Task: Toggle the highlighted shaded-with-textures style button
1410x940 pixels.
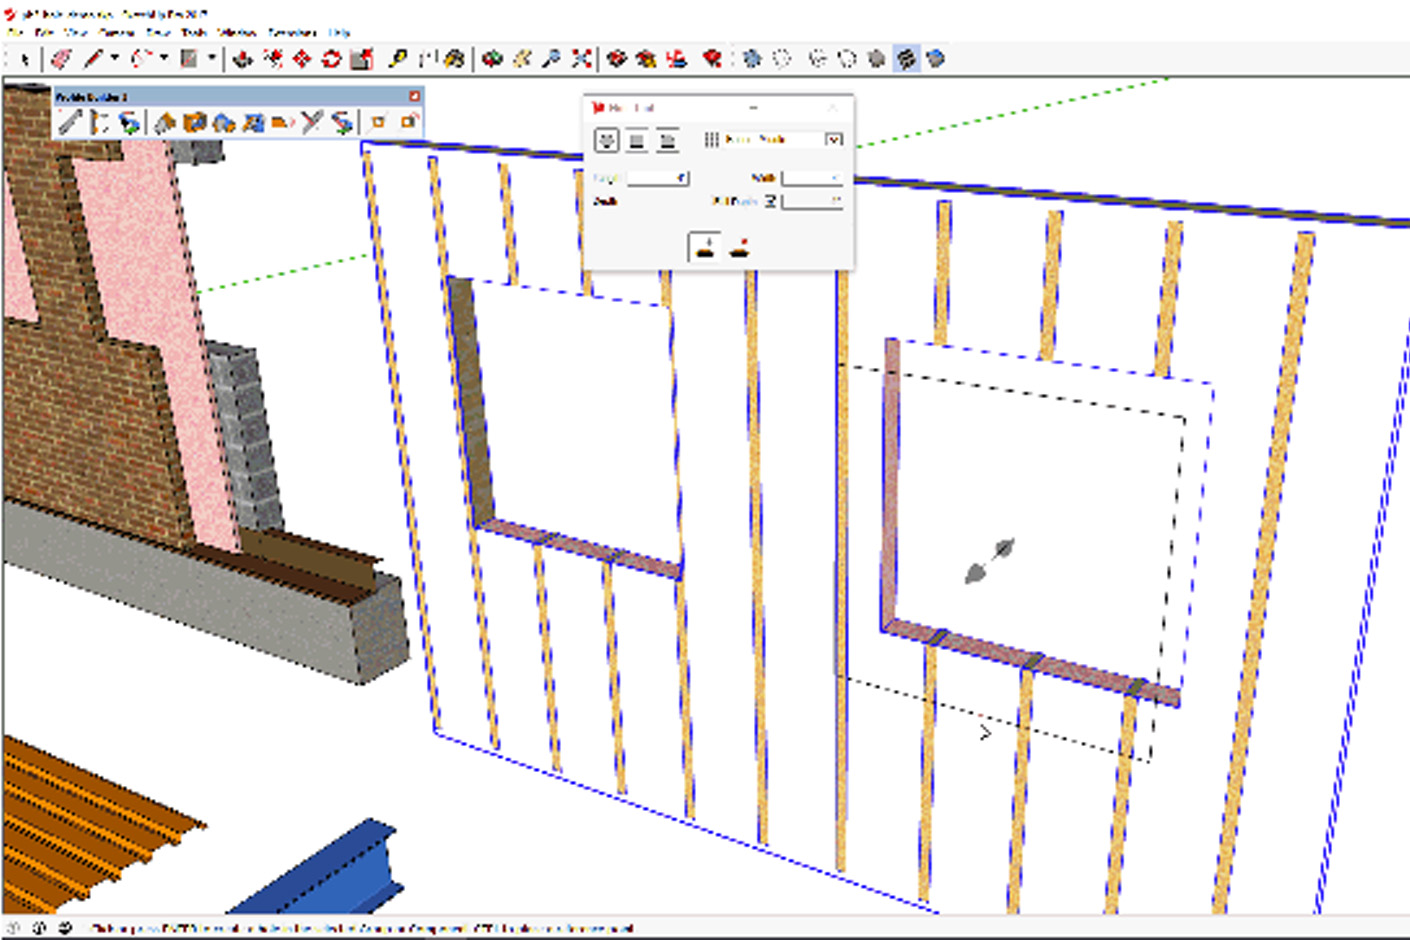Action: 906,59
